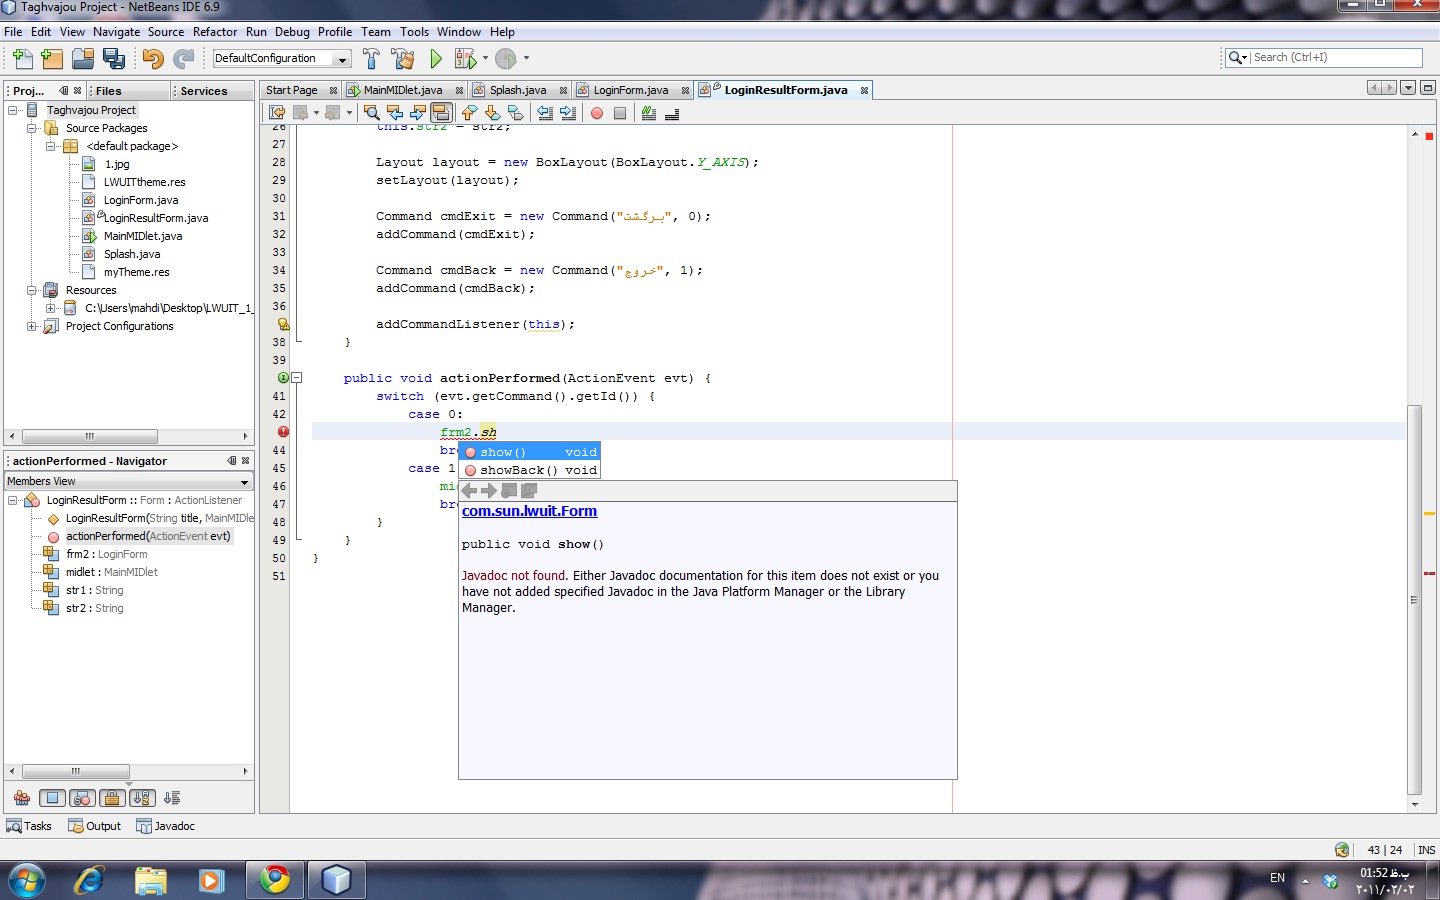Image resolution: width=1440 pixels, height=900 pixels.
Task: Start macro recording with the red circle
Action: (597, 113)
